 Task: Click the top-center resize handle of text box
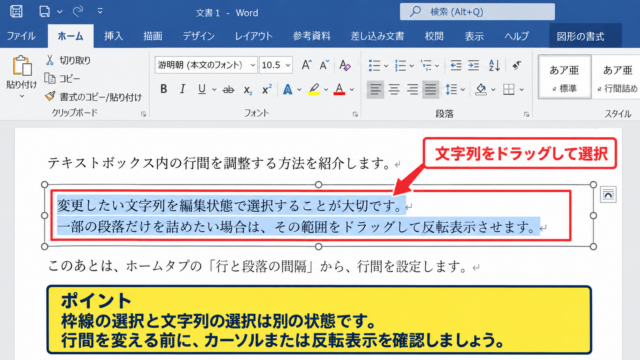[318, 184]
